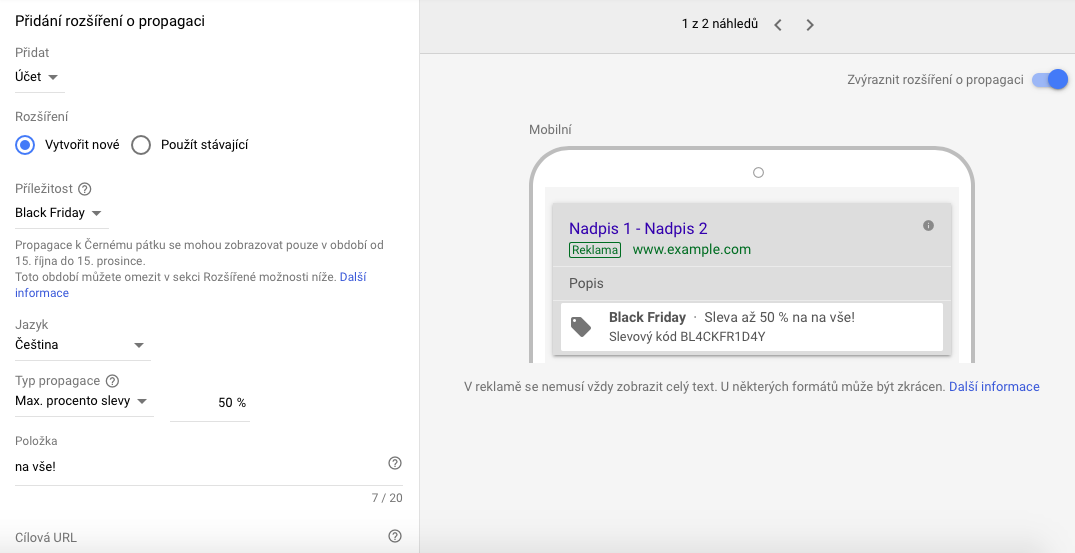This screenshot has height=553, width=1075.
Task: Open the Čeština language dropdown
Action: point(82,345)
